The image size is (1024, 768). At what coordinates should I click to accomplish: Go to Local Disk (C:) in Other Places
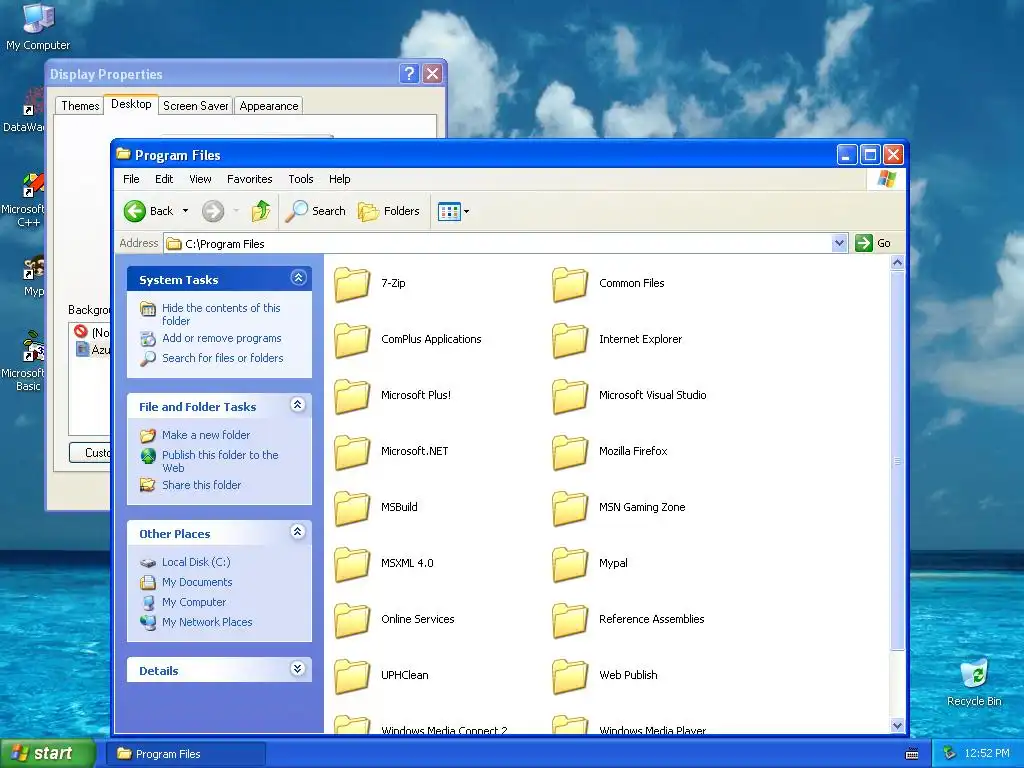tap(196, 562)
